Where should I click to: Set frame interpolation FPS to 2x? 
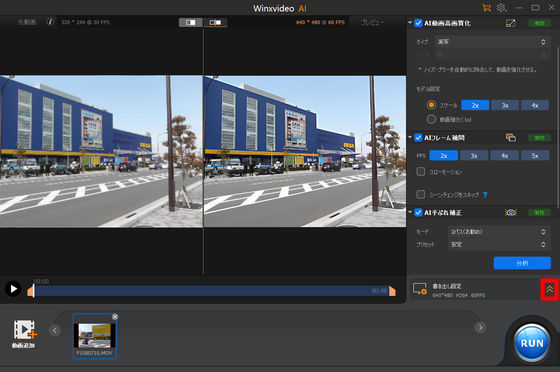point(444,156)
